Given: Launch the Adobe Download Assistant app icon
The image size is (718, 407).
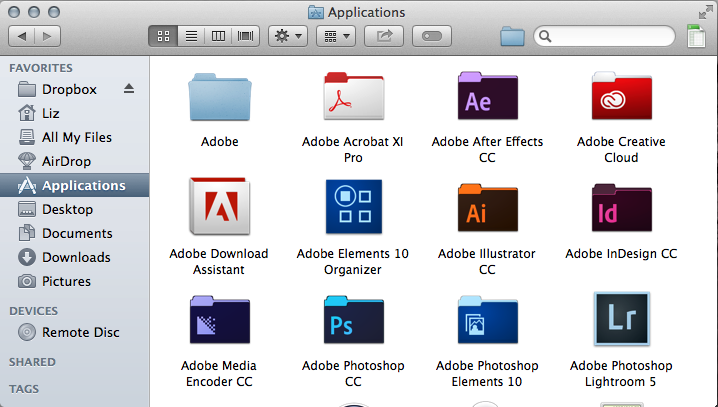Looking at the screenshot, I should [x=220, y=206].
